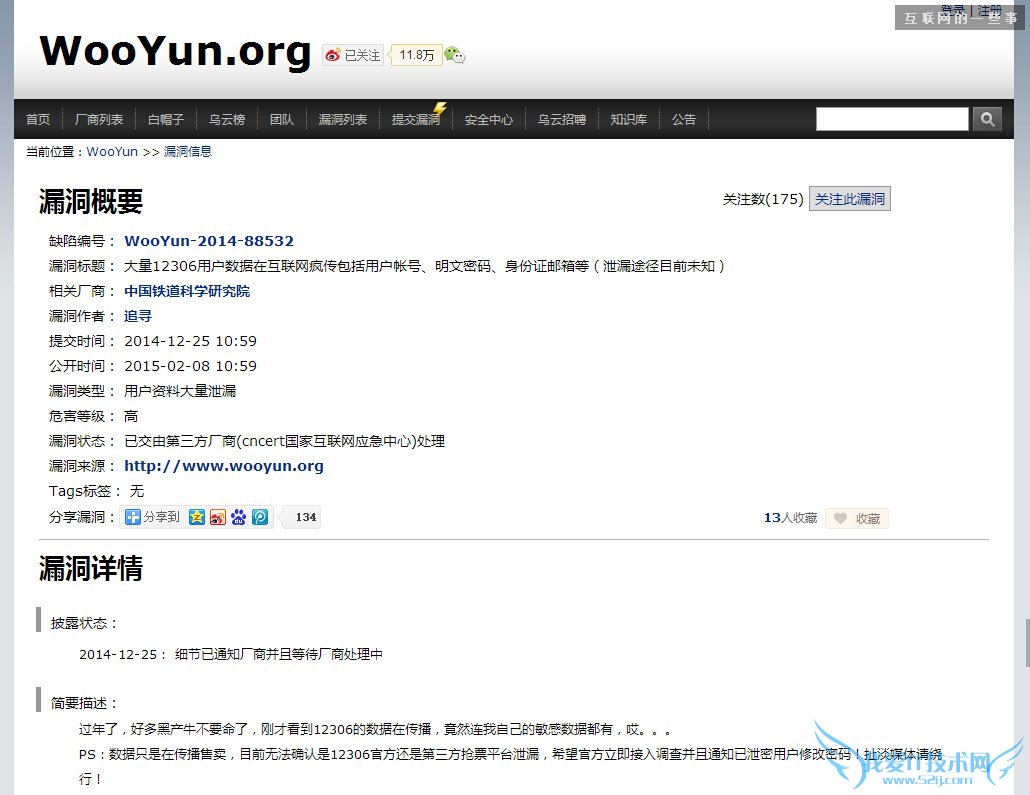The image size is (1030, 795).
Task: Click the 简要描述： section label
Action: click(84, 703)
